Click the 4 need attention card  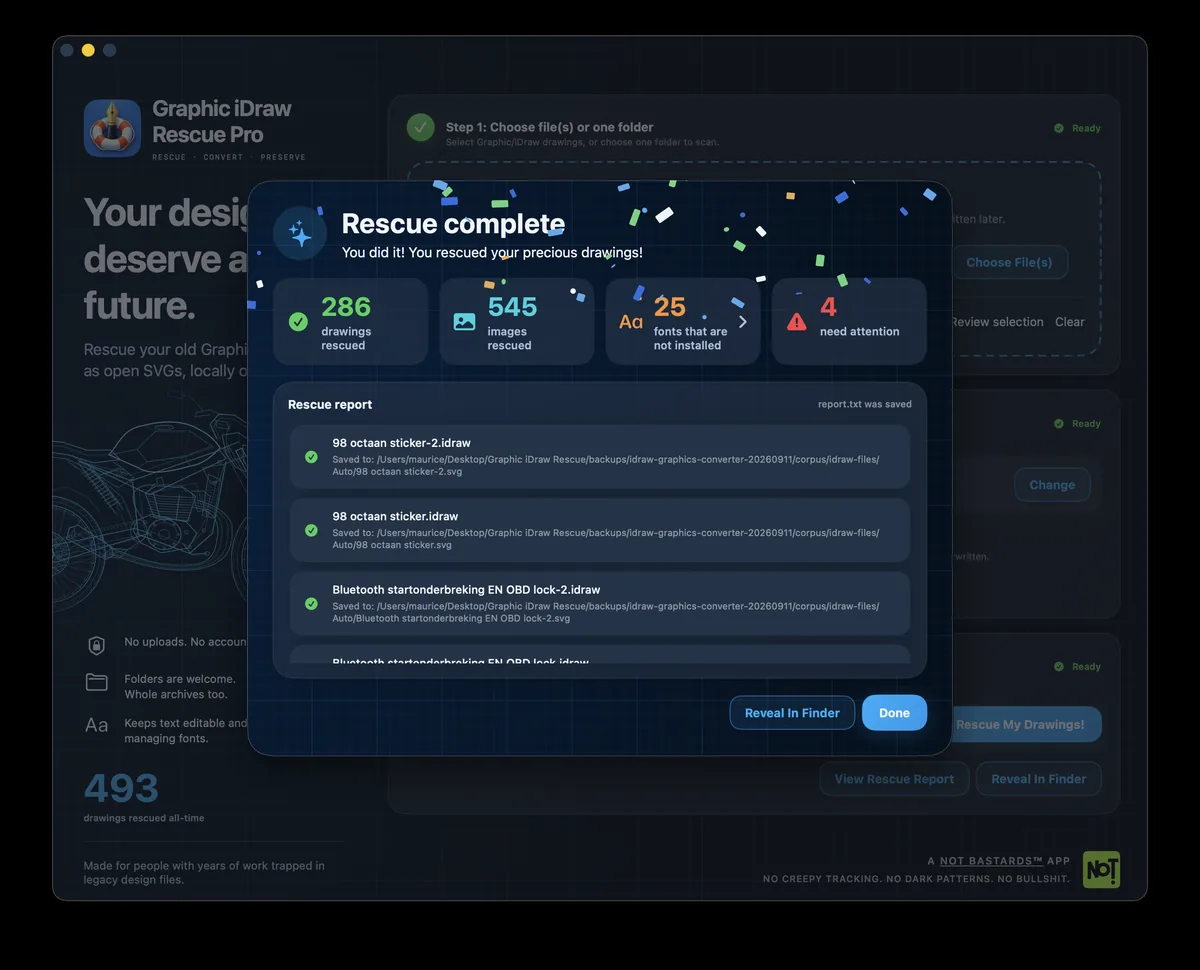[849, 322]
